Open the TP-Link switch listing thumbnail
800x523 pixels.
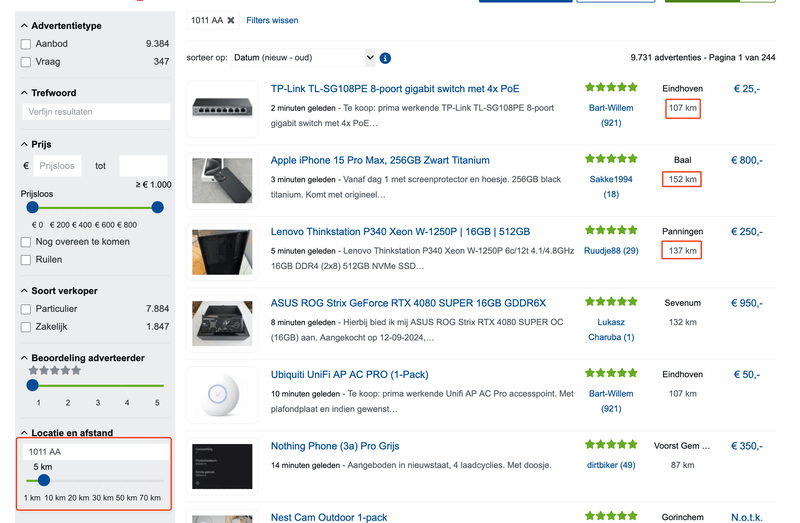pyautogui.click(x=221, y=107)
